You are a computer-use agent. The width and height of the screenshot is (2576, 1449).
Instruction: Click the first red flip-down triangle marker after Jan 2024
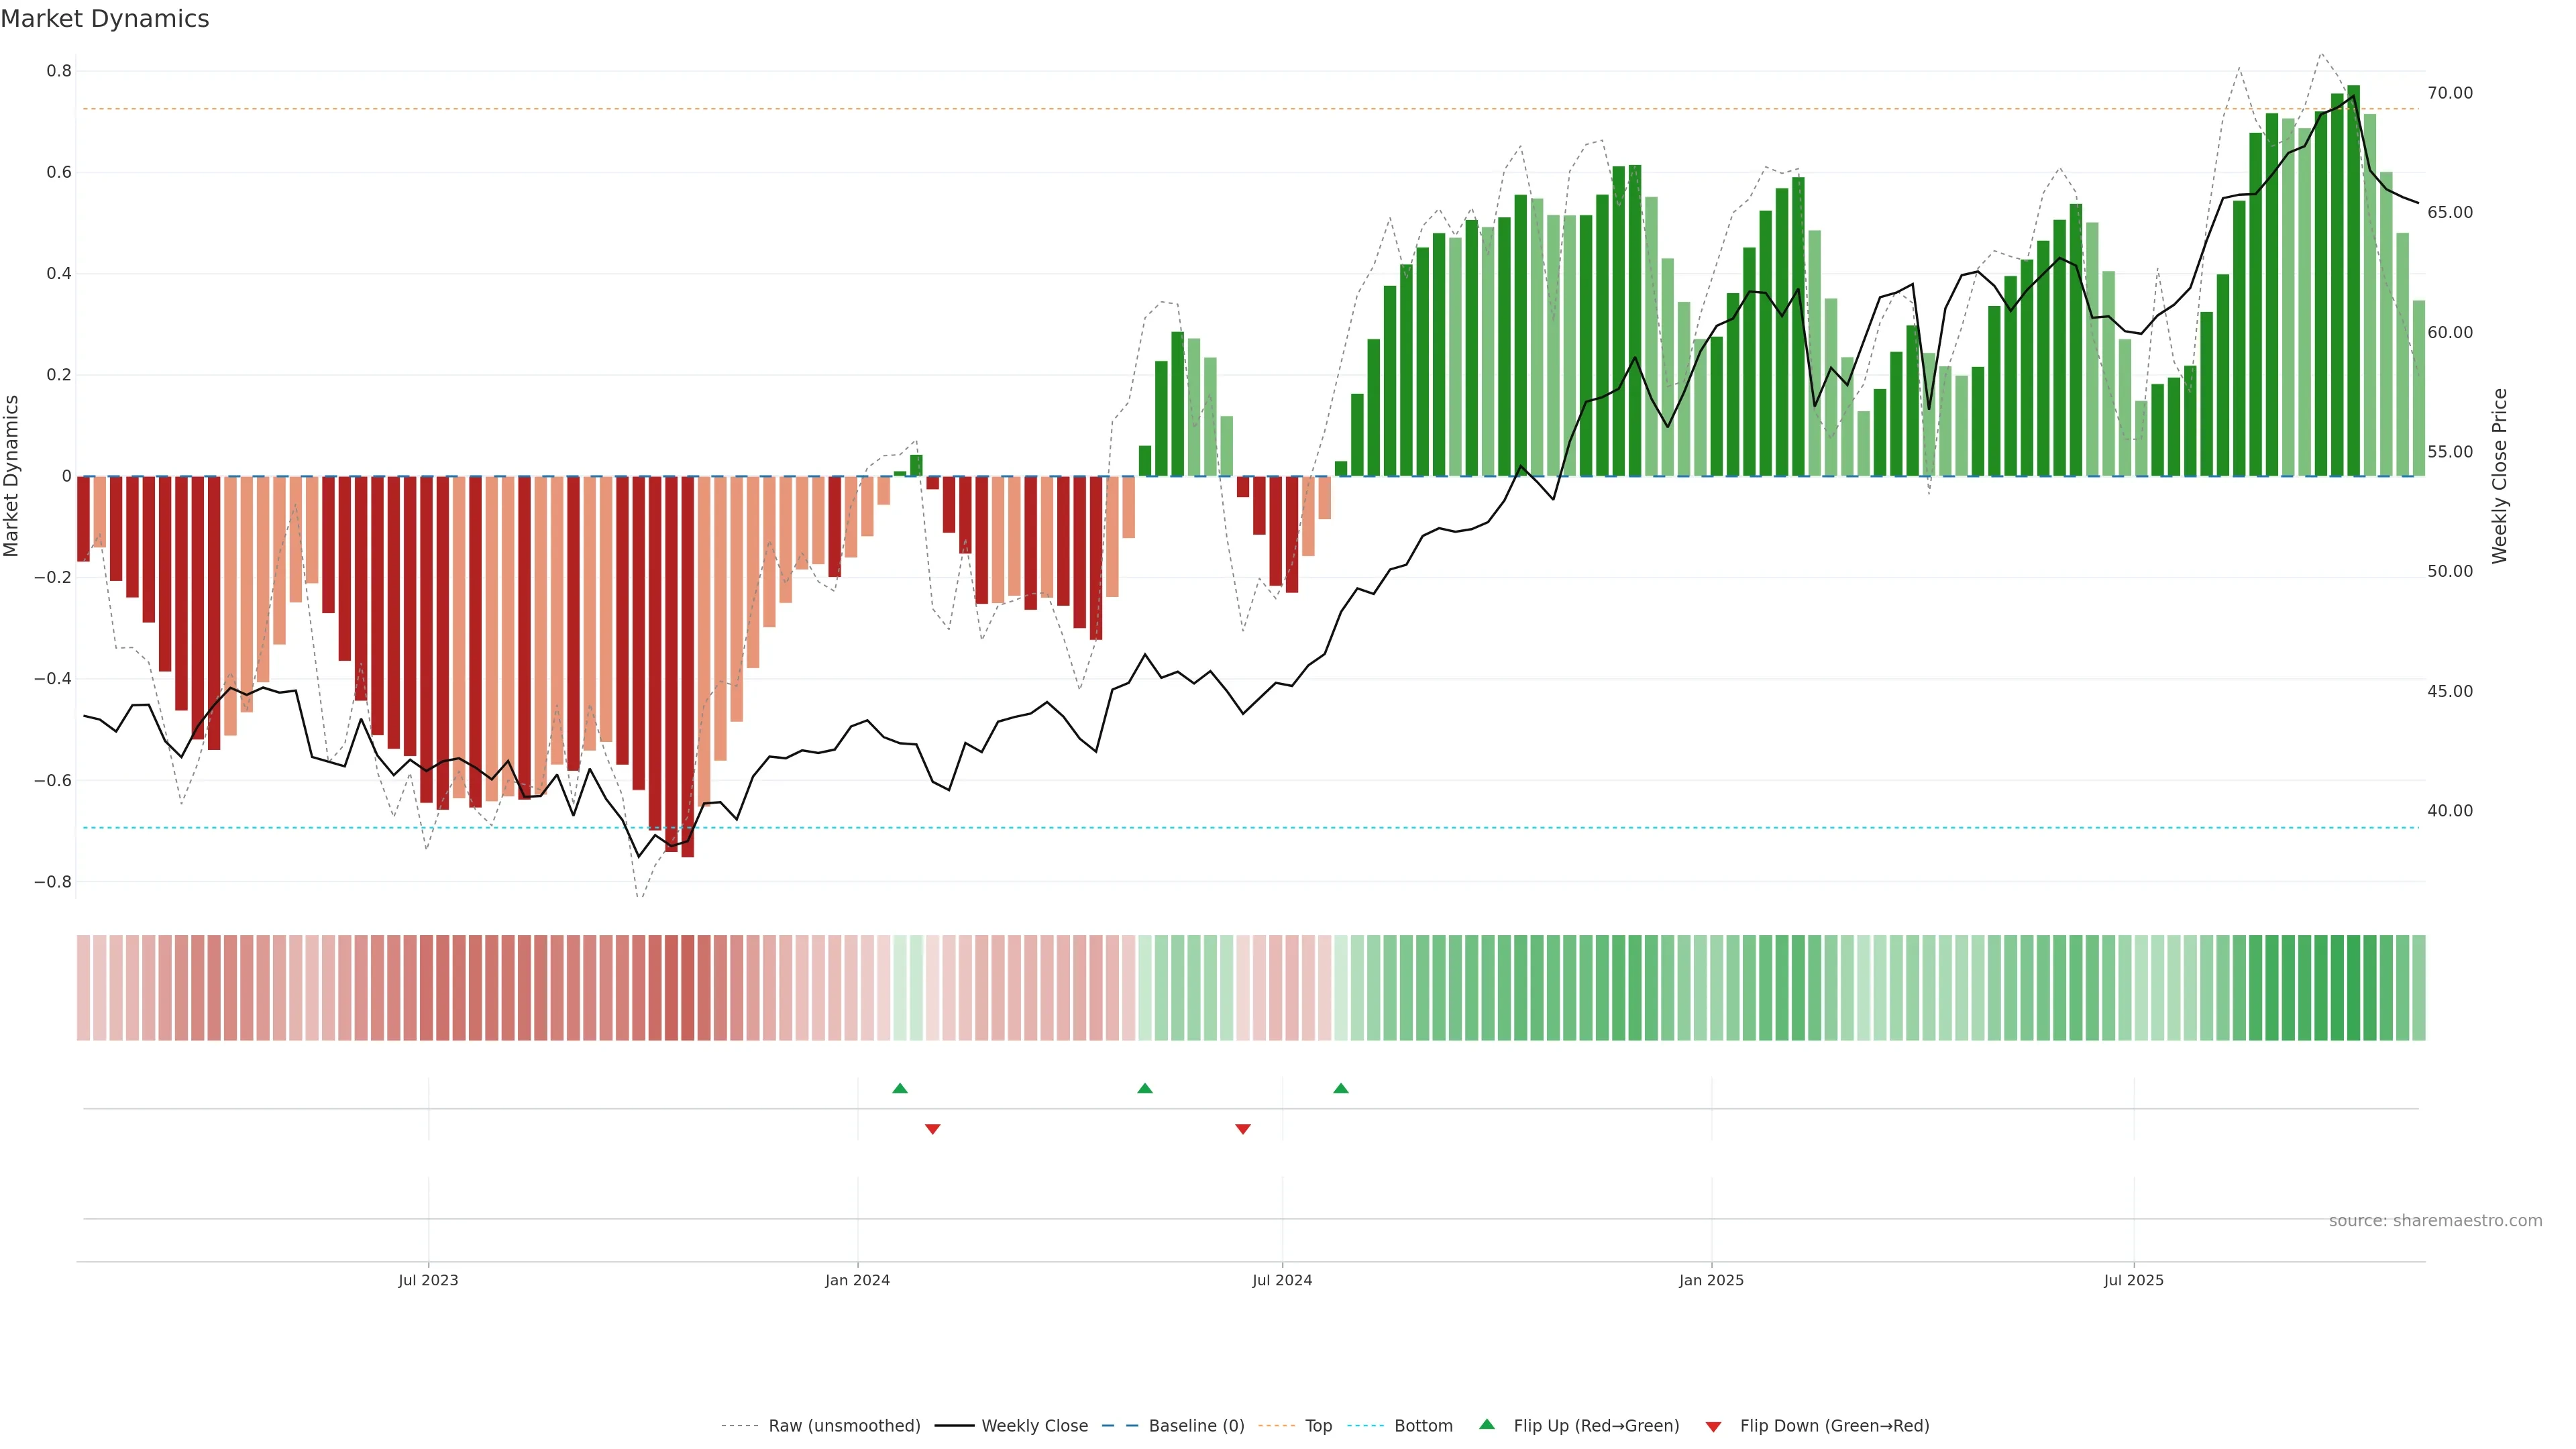[x=933, y=1129]
